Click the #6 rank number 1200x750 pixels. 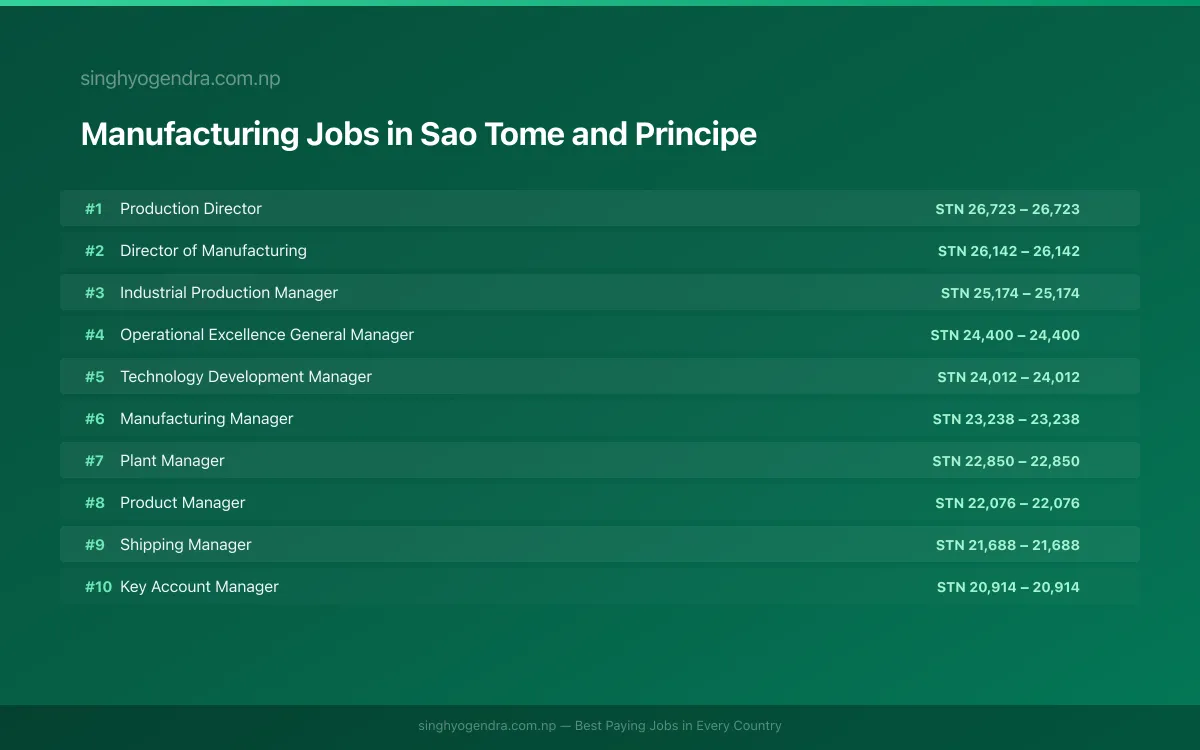pos(94,419)
